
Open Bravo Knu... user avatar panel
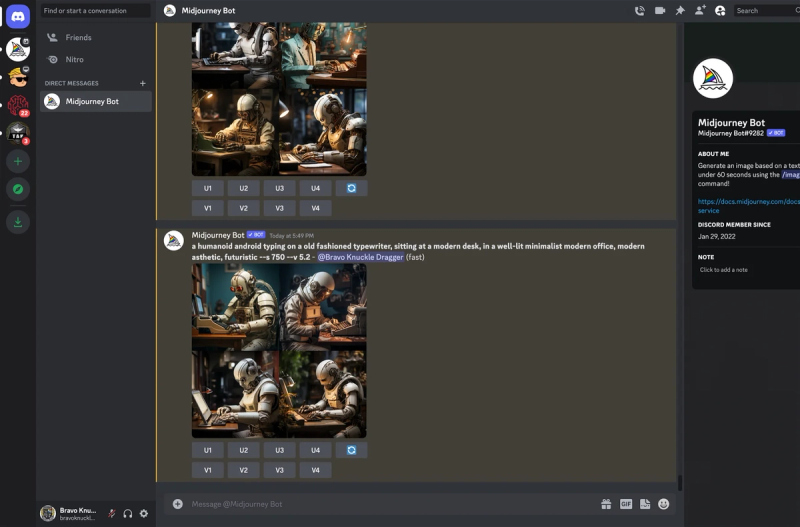click(x=48, y=513)
